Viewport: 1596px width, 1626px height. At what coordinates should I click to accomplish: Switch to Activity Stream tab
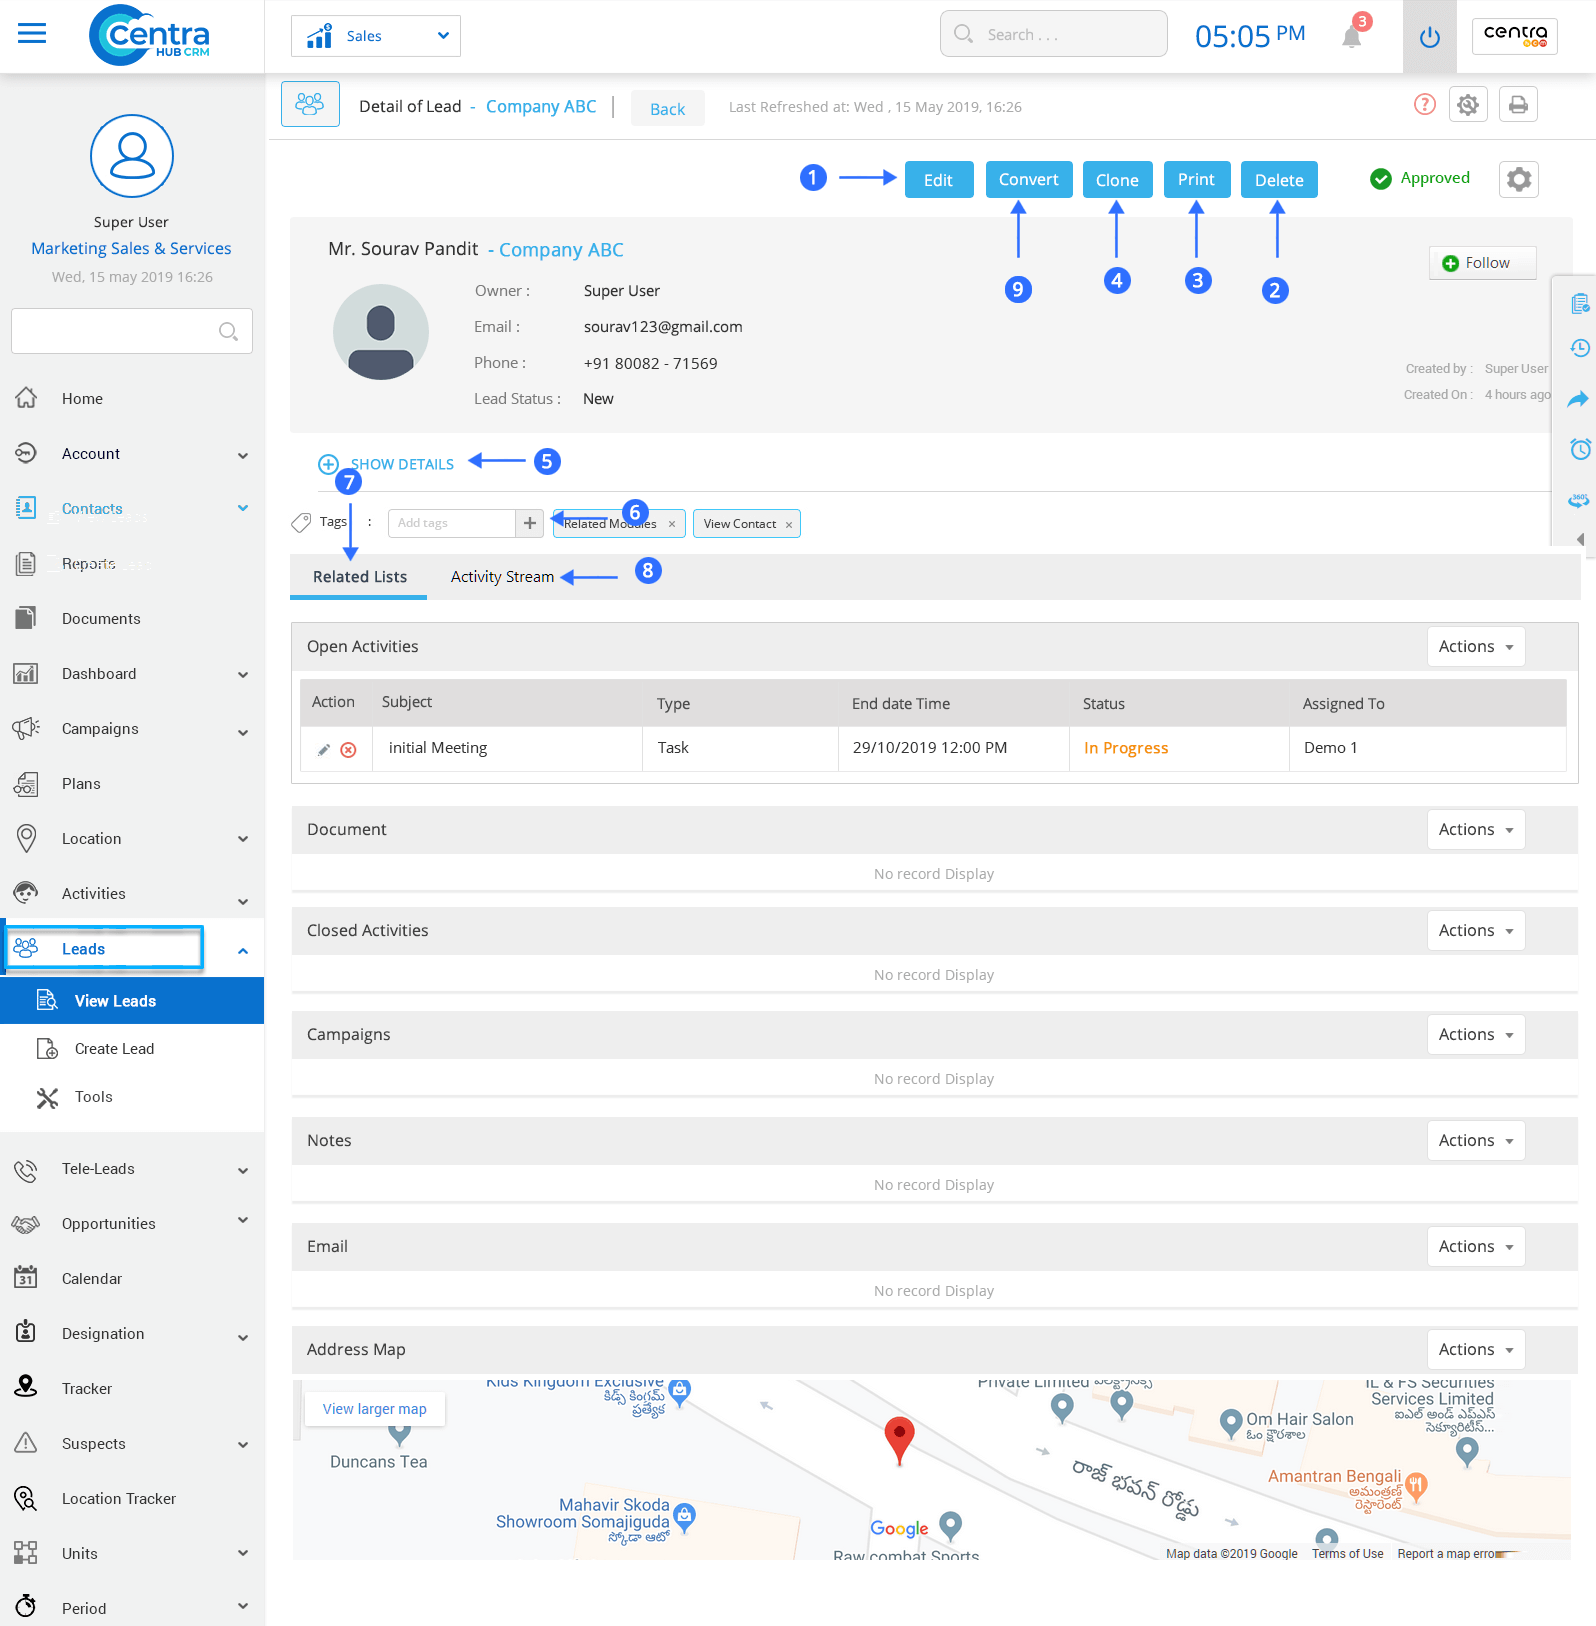tap(502, 577)
